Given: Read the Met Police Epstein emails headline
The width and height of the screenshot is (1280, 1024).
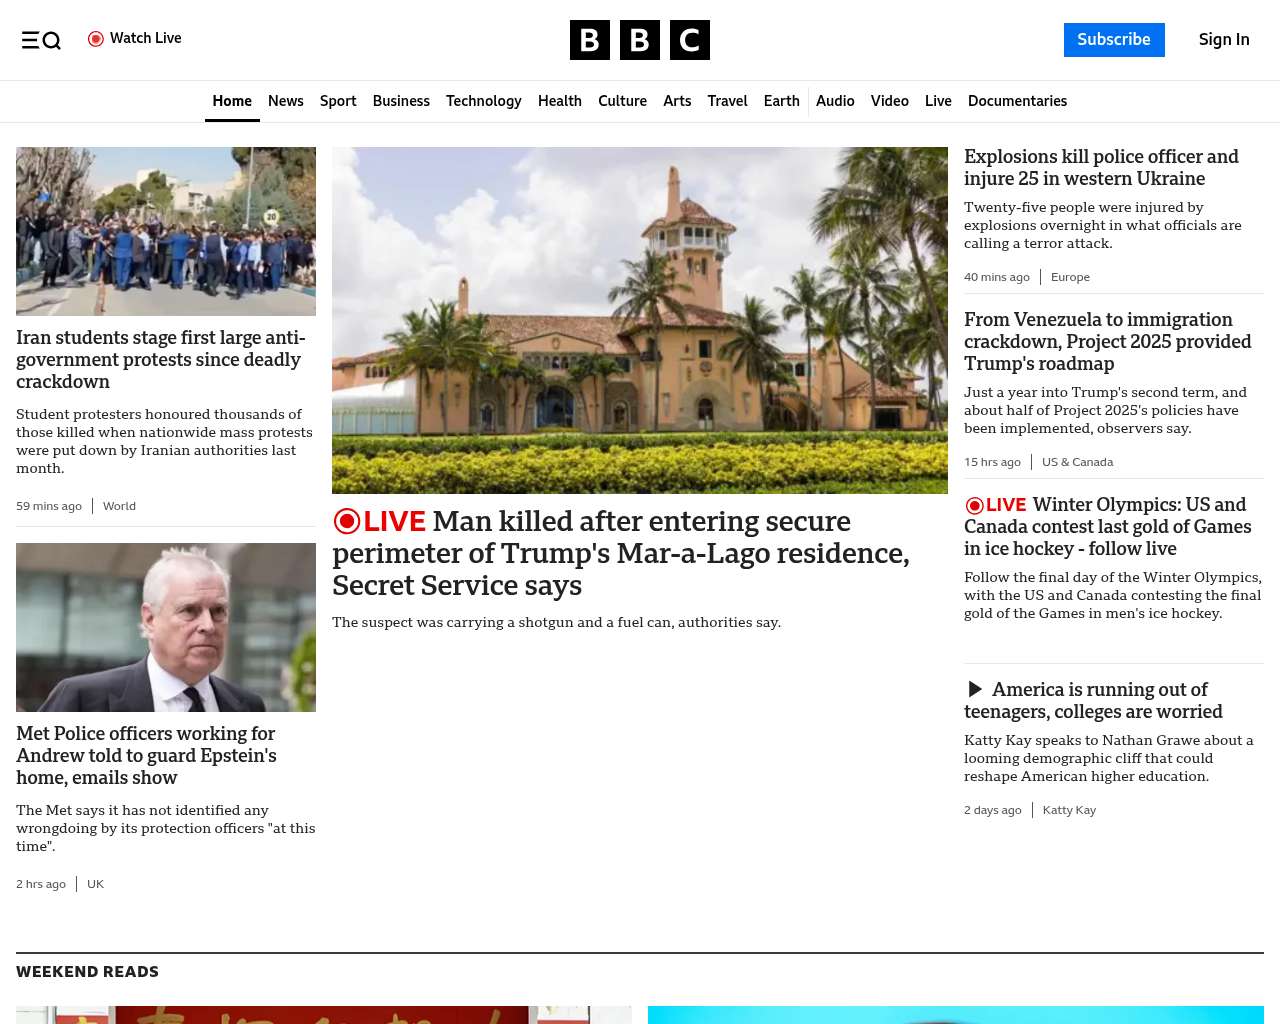Looking at the screenshot, I should 147,756.
